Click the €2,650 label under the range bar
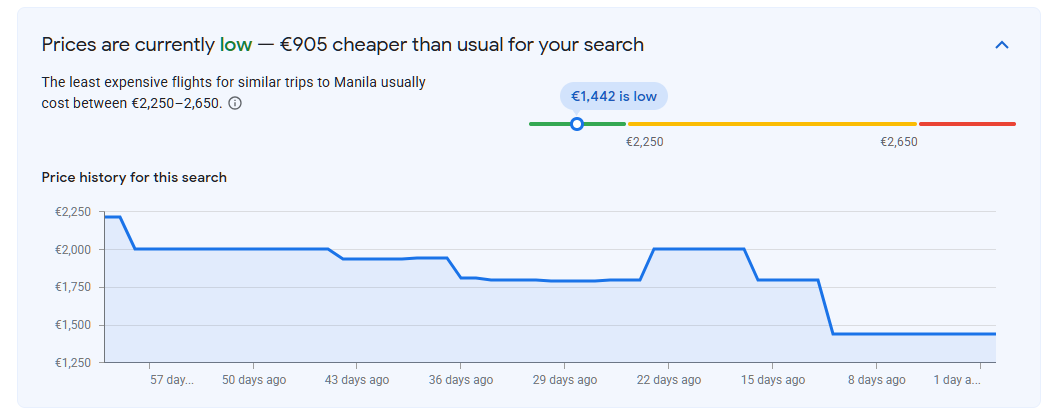The height and width of the screenshot is (412, 1048). pyautogui.click(x=898, y=142)
